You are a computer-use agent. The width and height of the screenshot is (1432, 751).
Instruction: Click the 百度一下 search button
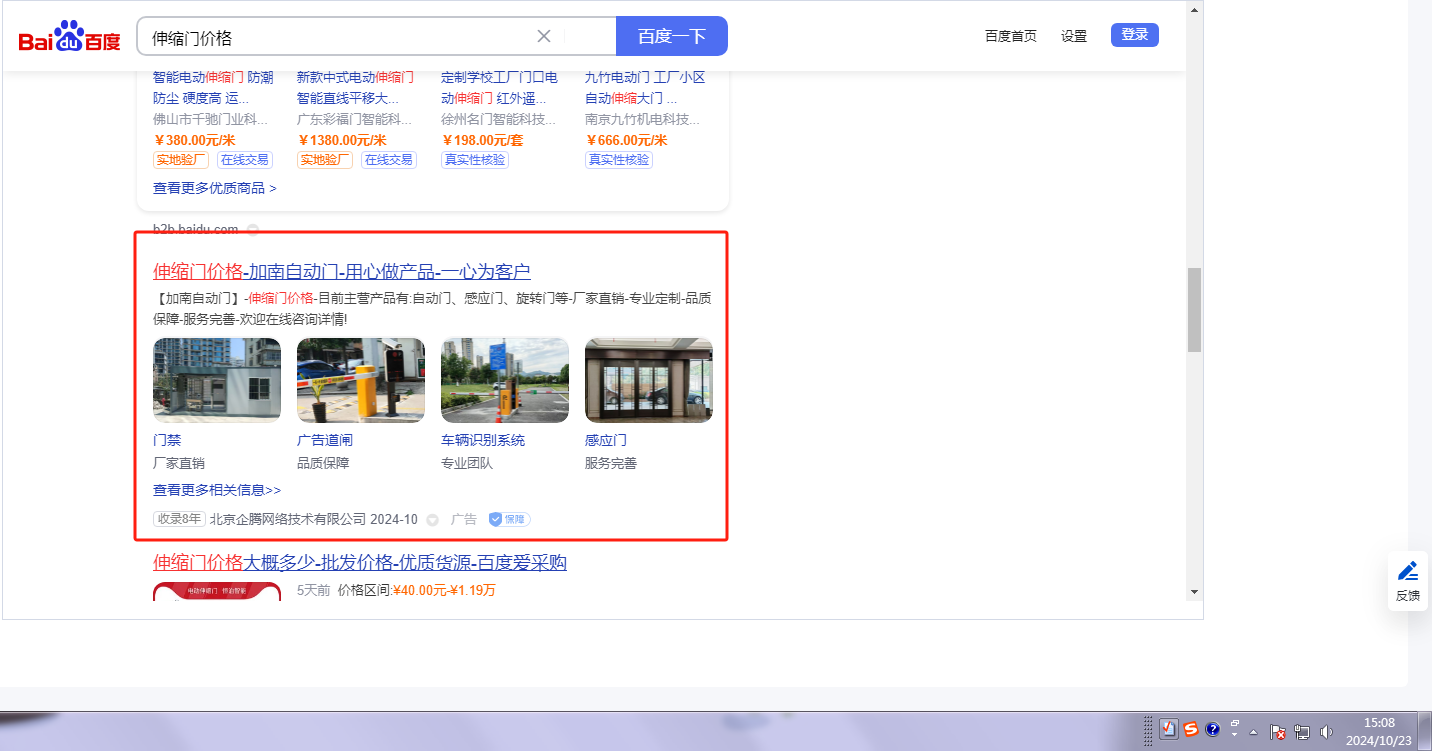[x=672, y=36]
